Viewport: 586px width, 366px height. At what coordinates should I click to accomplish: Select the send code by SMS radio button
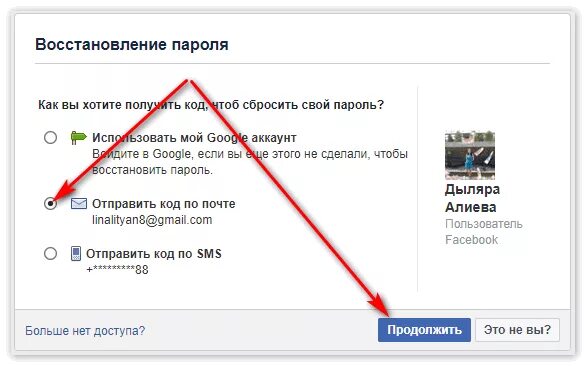pyautogui.click(x=50, y=253)
